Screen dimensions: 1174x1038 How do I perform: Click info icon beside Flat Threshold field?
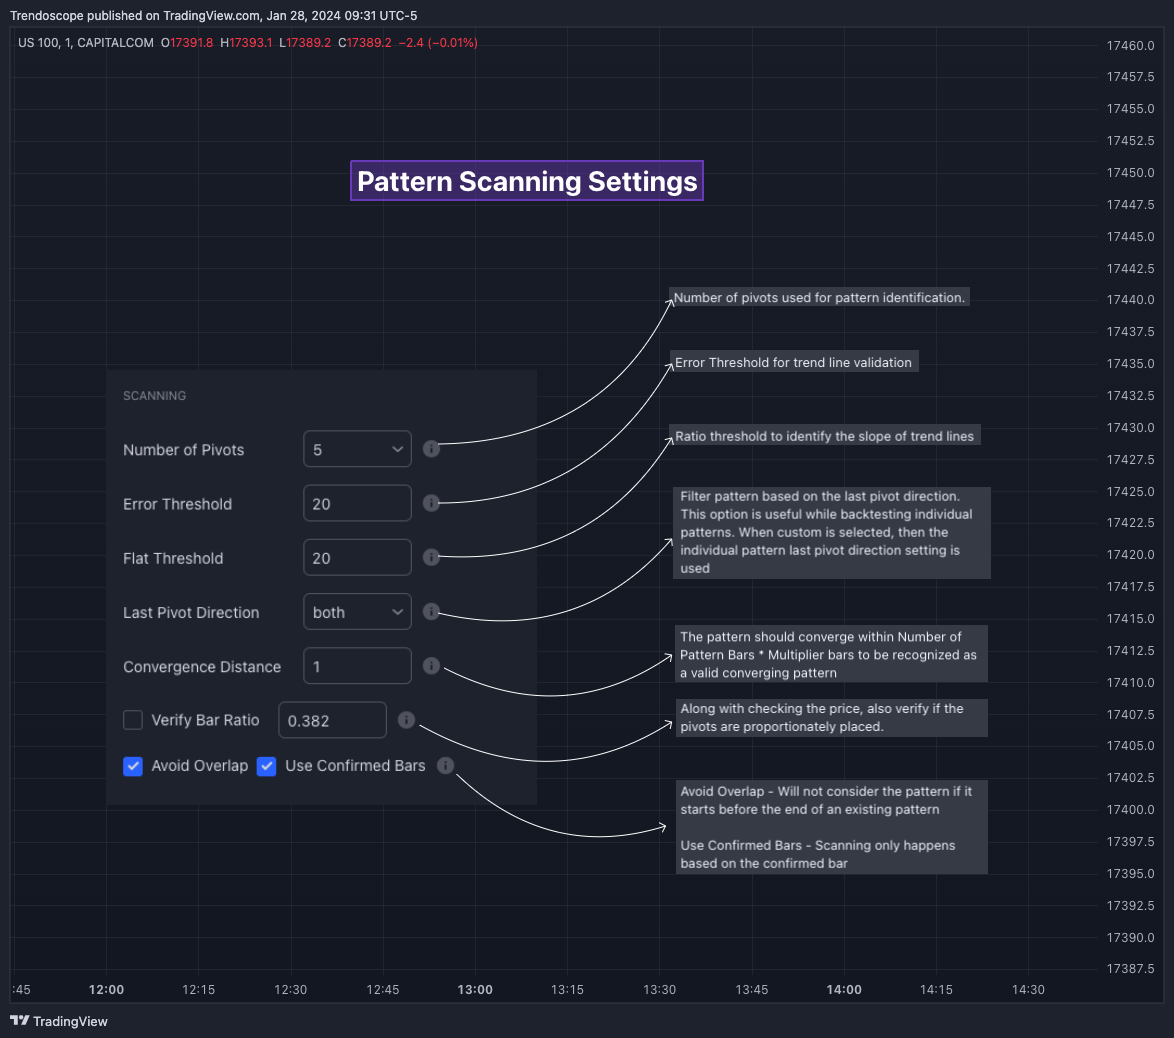[431, 557]
